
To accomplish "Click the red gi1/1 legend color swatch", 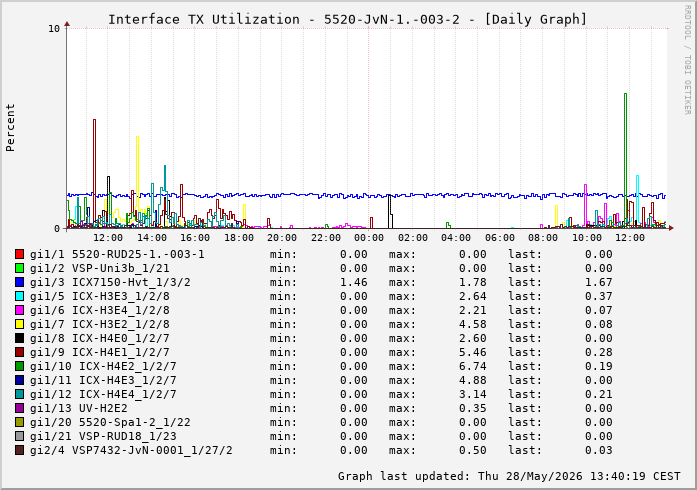I will pyautogui.click(x=19, y=254).
